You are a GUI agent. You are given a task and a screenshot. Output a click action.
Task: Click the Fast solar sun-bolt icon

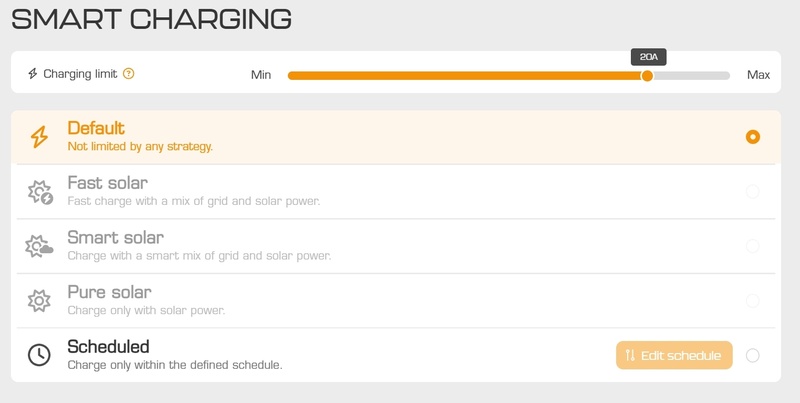point(40,192)
